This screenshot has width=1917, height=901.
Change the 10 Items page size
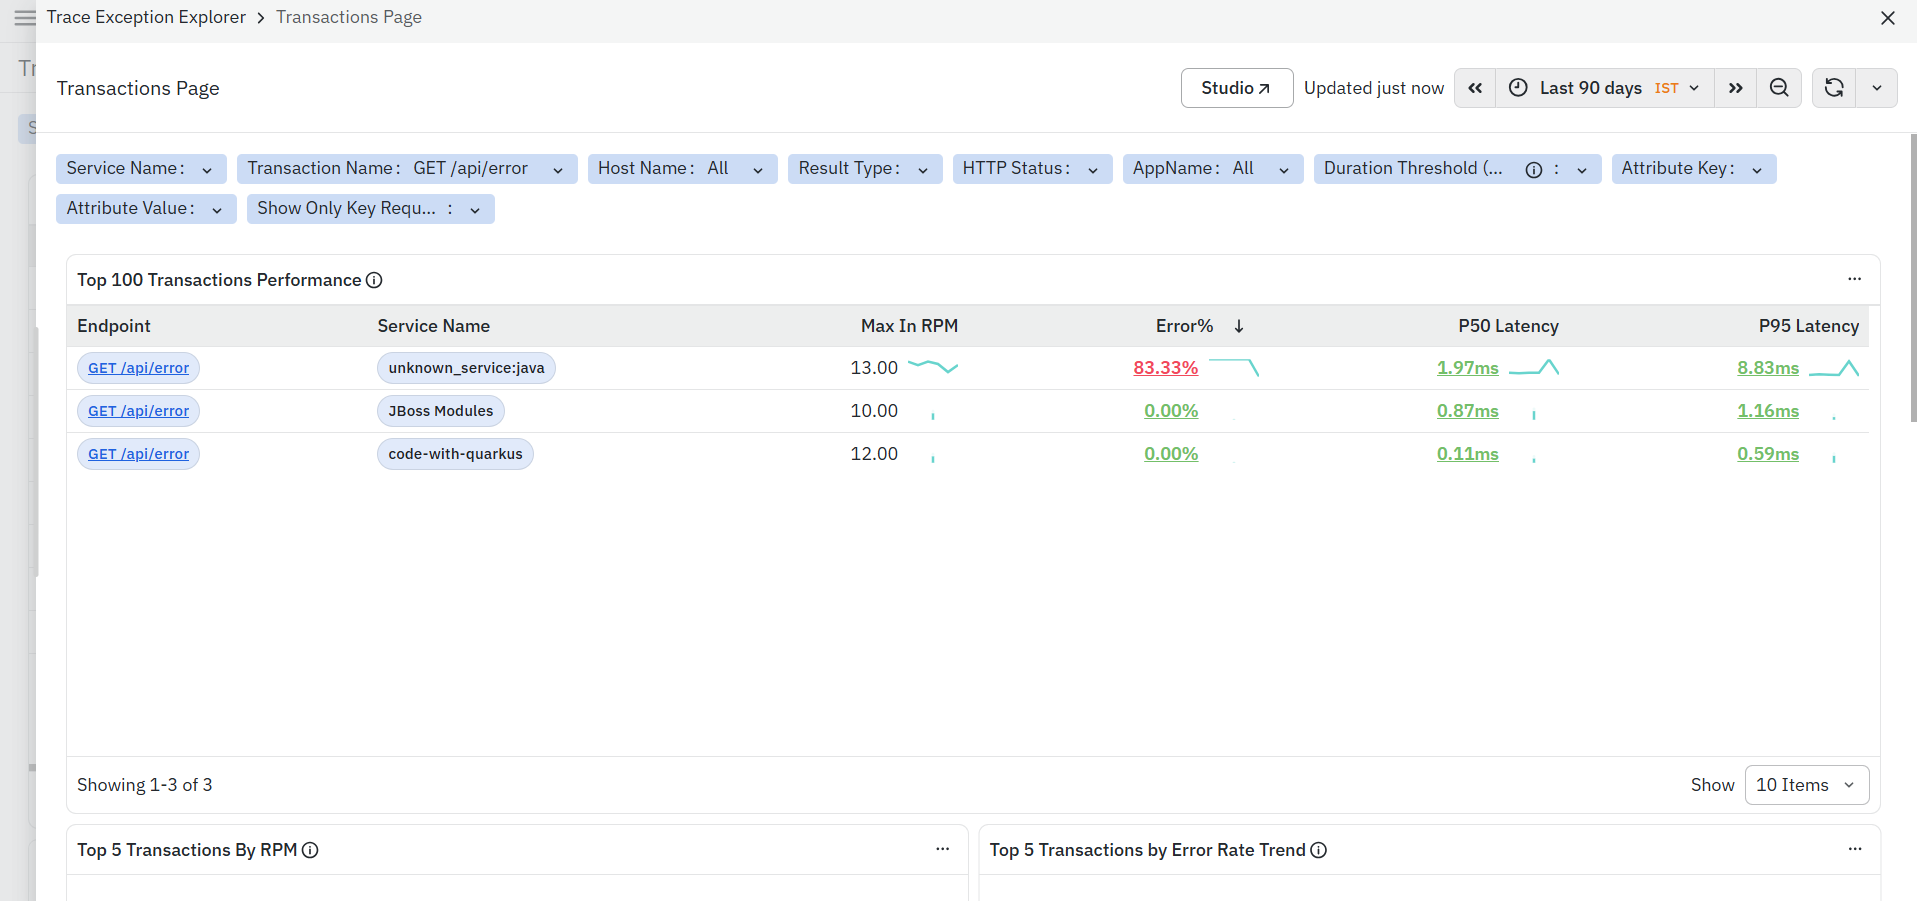[x=1806, y=785]
